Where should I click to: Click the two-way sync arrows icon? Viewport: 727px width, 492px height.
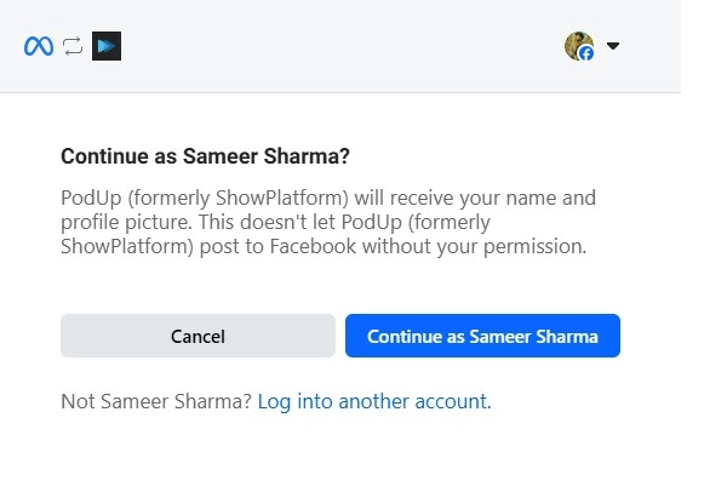point(73,46)
